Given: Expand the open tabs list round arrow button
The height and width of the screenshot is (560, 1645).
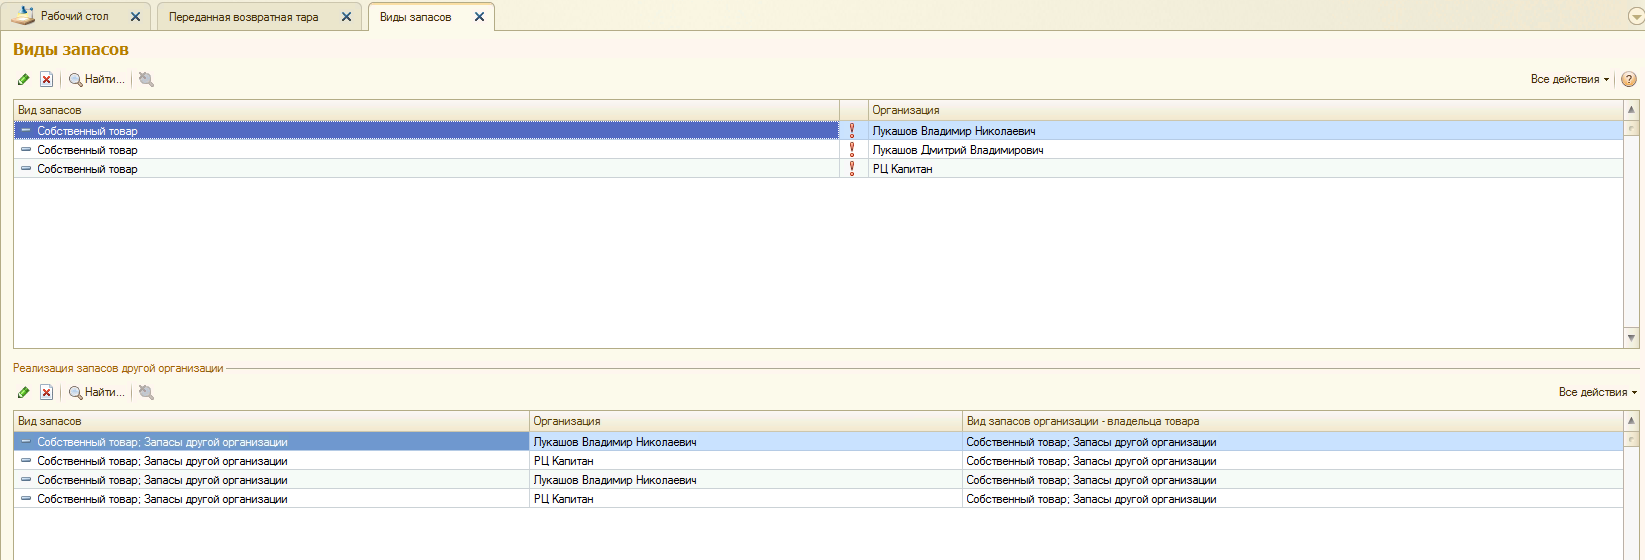Looking at the screenshot, I should point(1636,17).
